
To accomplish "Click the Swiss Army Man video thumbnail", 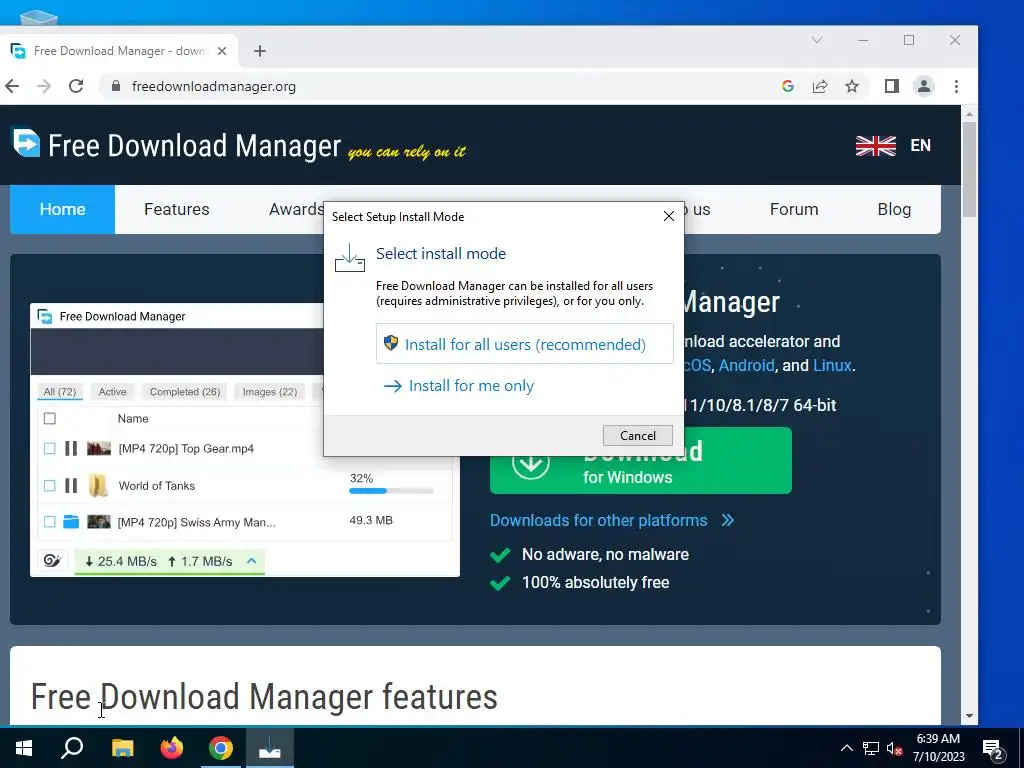I will [x=99, y=522].
